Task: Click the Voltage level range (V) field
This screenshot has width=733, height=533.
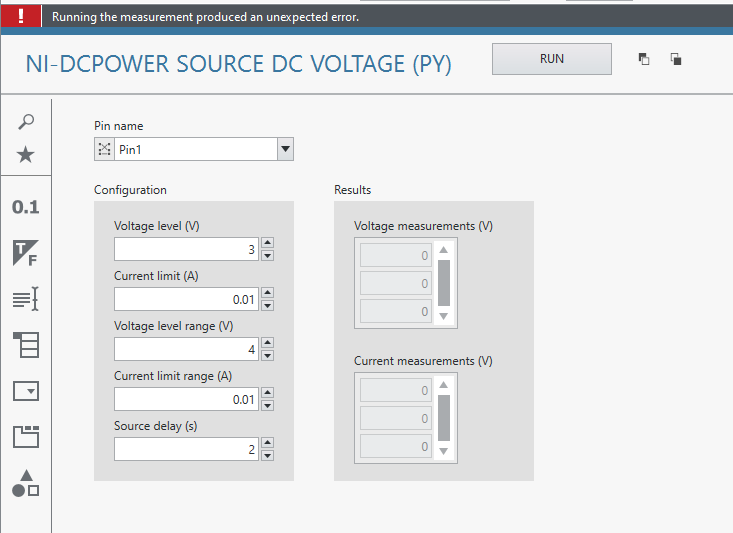Action: 186,349
